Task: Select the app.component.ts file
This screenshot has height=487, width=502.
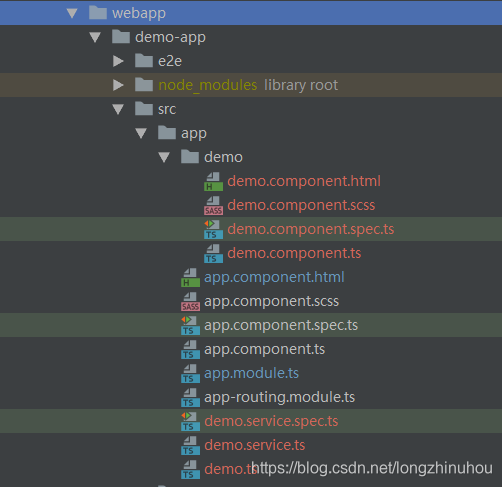Action: [x=264, y=349]
